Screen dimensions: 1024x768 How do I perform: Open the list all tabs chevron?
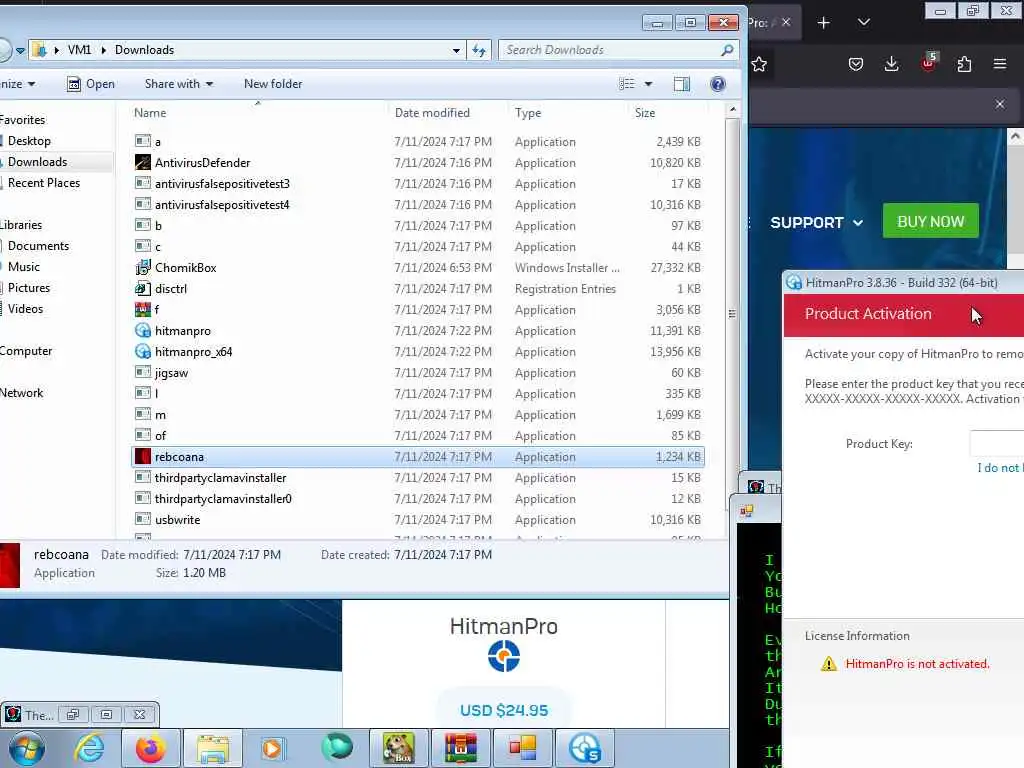[863, 23]
